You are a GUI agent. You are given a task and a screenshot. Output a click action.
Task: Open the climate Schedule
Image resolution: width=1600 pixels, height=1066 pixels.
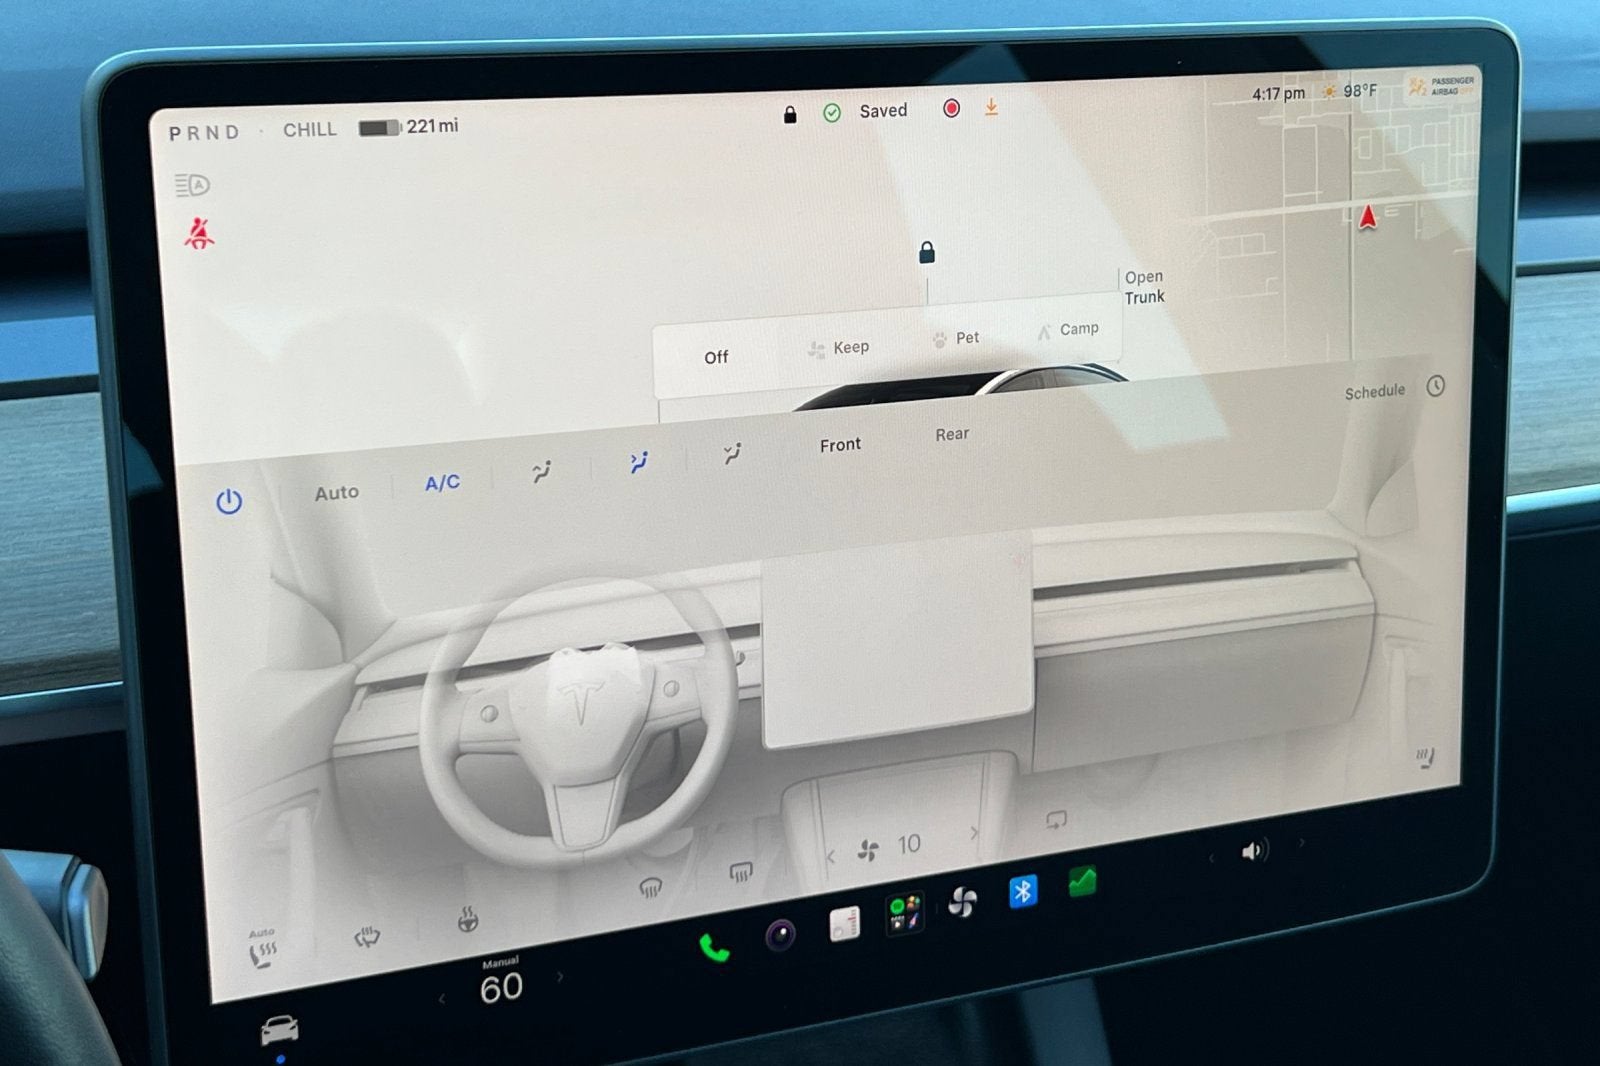(x=1374, y=392)
